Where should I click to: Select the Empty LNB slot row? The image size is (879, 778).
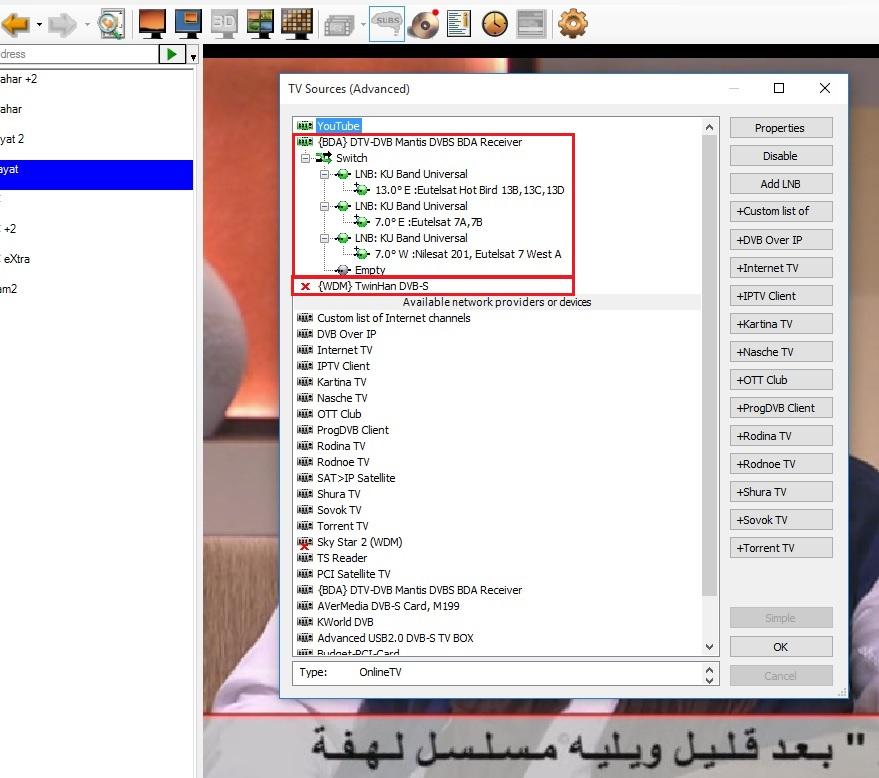pyautogui.click(x=369, y=270)
